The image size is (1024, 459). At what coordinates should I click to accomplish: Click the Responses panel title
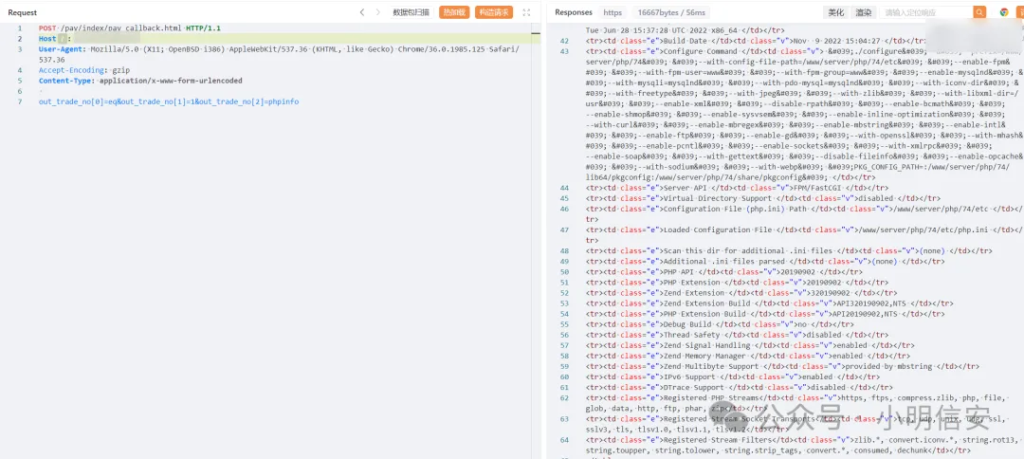point(573,12)
